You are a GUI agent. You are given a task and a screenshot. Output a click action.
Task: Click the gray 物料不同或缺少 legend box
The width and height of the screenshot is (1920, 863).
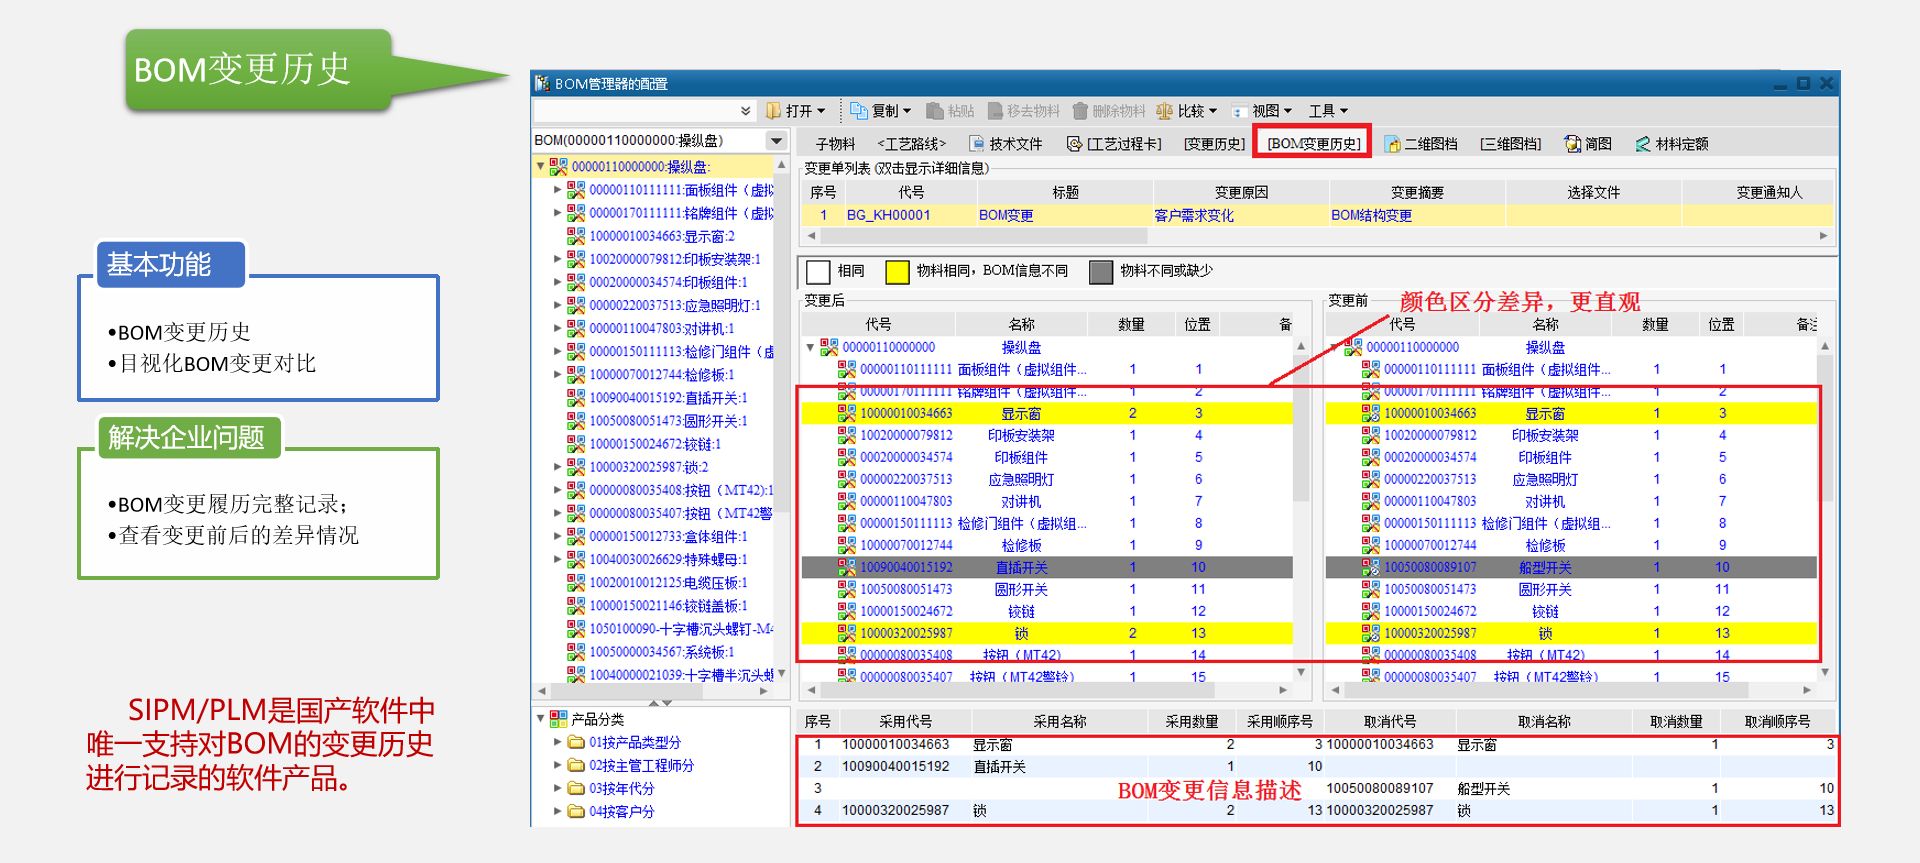[1100, 272]
